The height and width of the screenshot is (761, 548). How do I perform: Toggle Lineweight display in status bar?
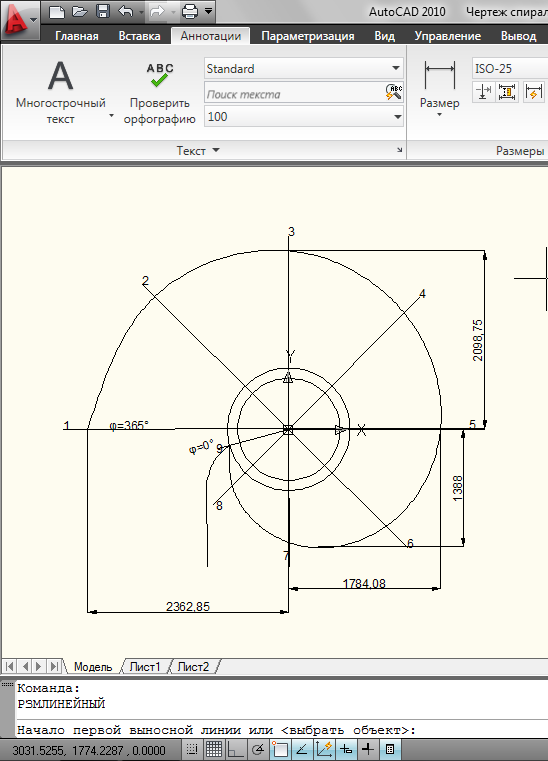pos(368,750)
